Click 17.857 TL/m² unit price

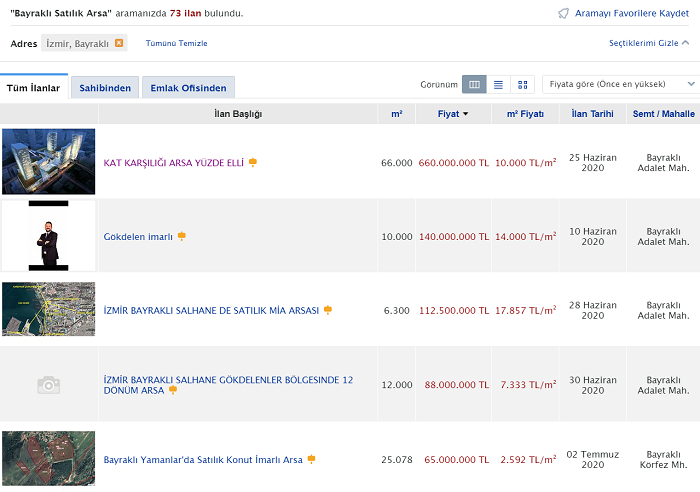point(525,310)
